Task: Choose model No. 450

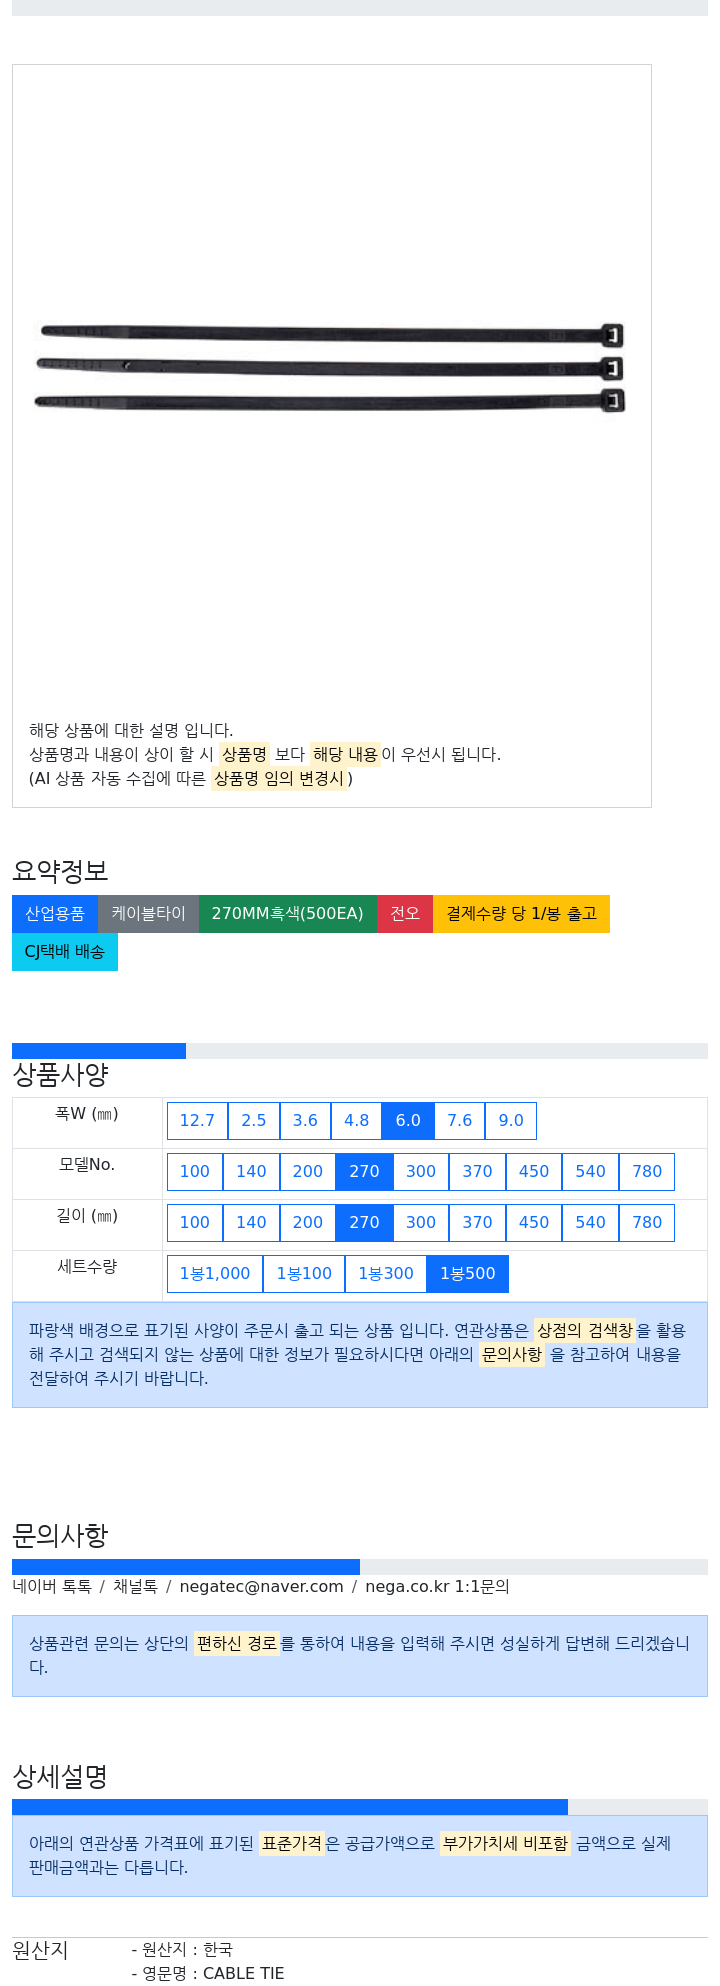Action: point(534,1172)
